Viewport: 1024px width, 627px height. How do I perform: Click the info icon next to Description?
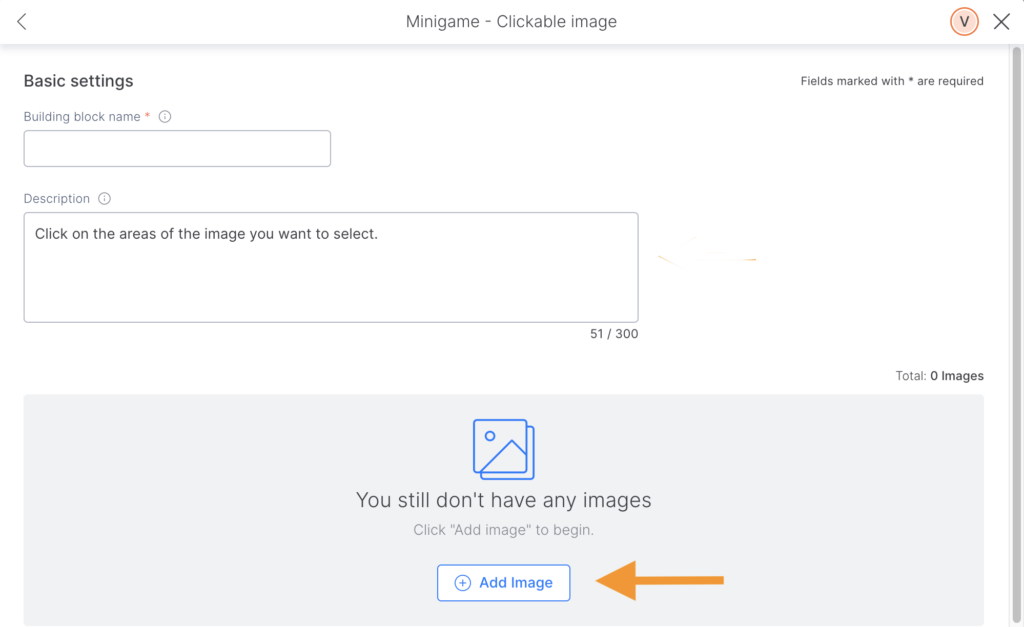104,199
